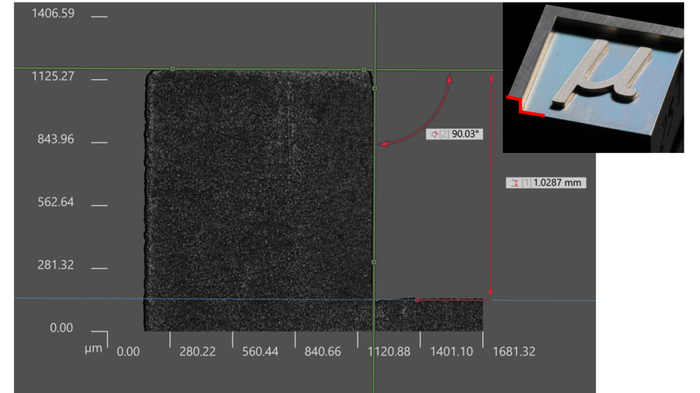Click the X-axis value 280.22
This screenshot has height=393, width=700.
[x=197, y=351]
